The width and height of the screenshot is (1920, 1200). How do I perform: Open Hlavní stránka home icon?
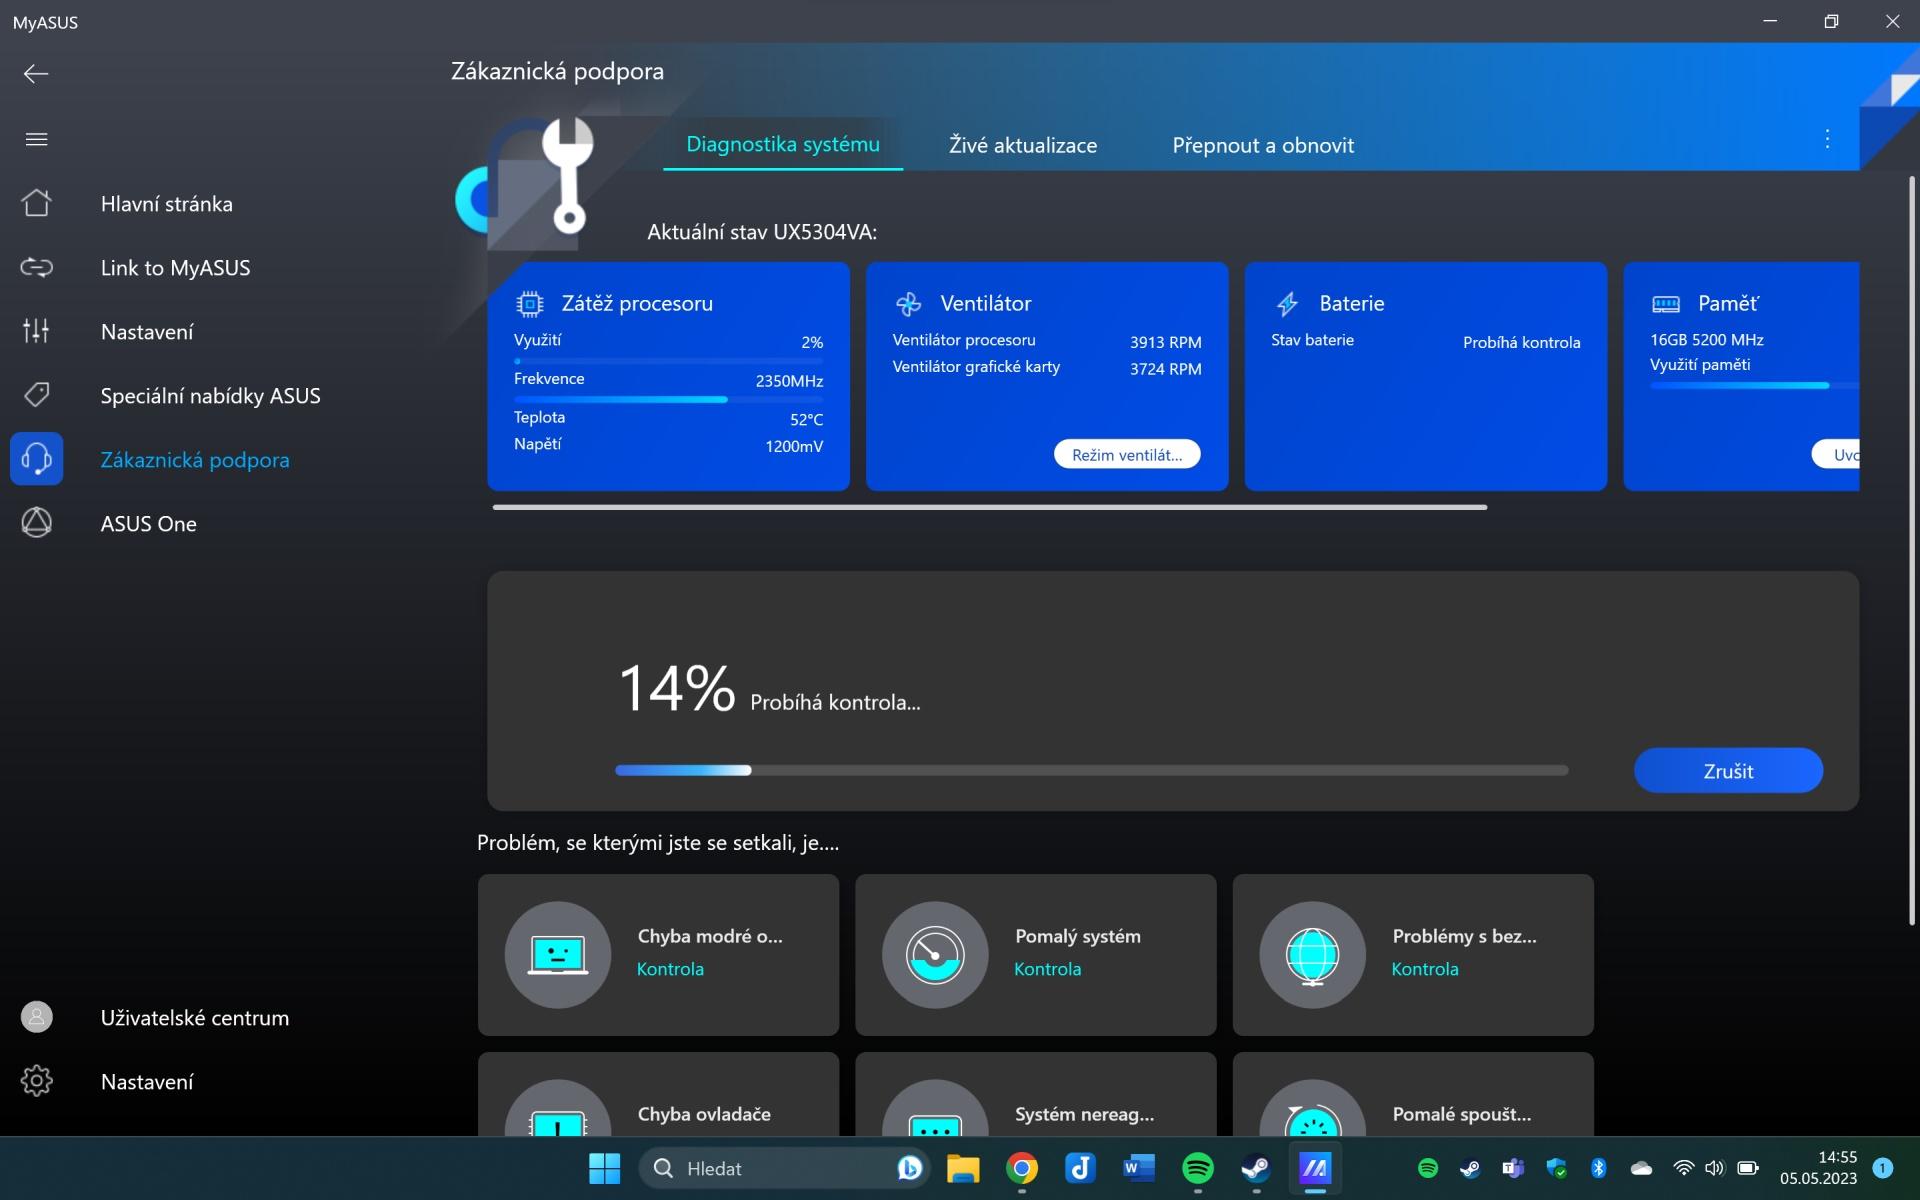tap(36, 203)
